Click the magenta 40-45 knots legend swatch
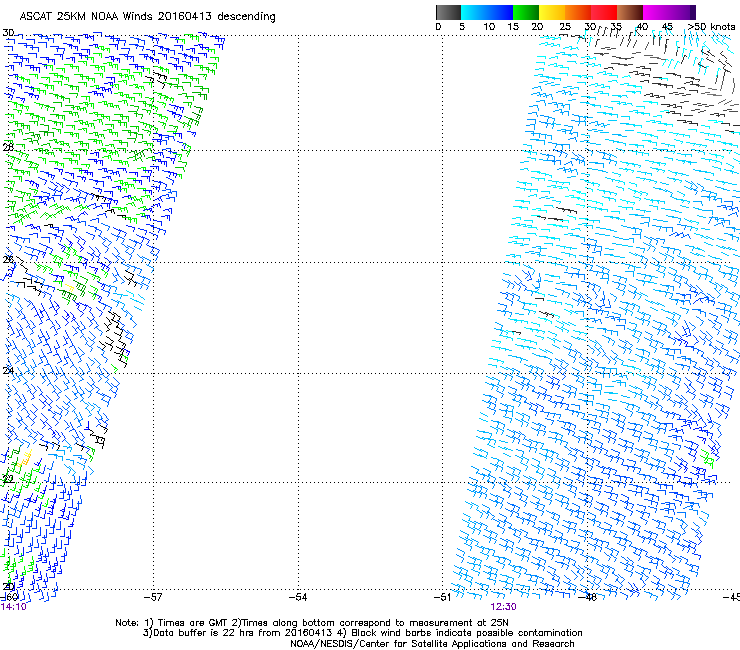Viewport: 740px width, 650px height. point(656,12)
